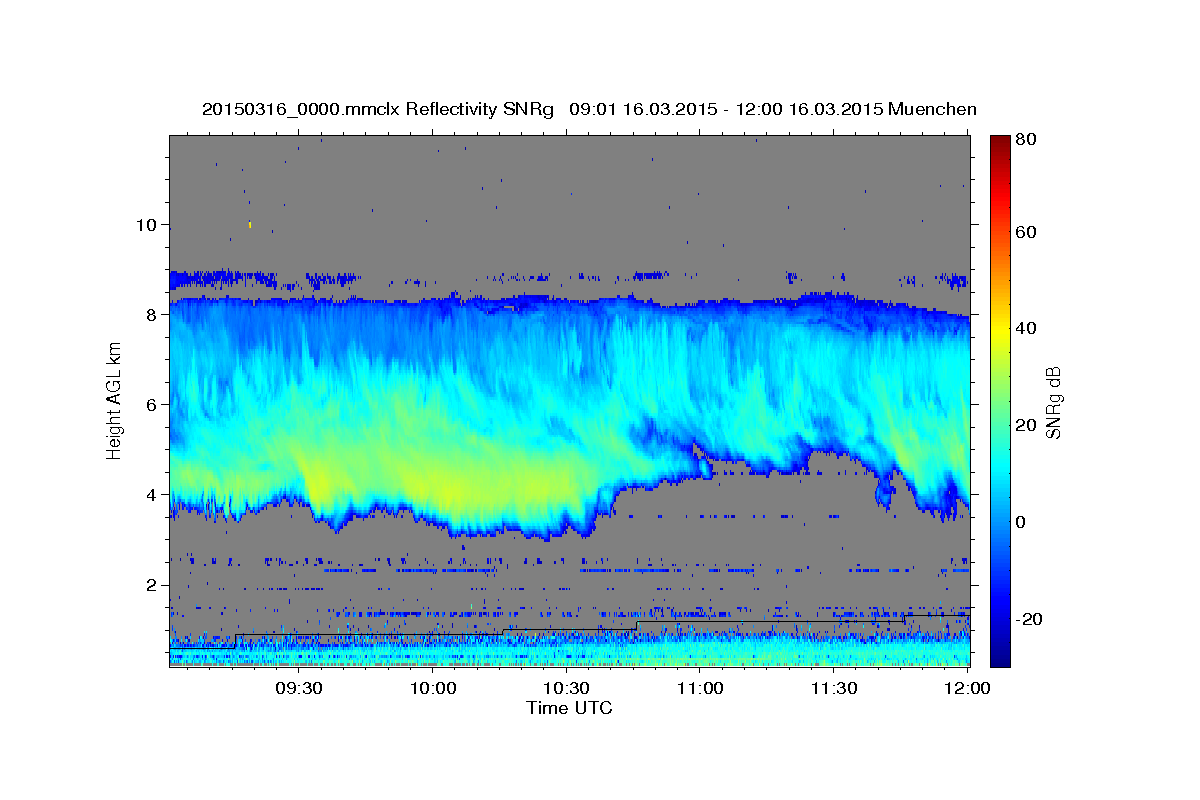Select the 09:30 time tick label
This screenshot has width=1200, height=800.
point(300,688)
